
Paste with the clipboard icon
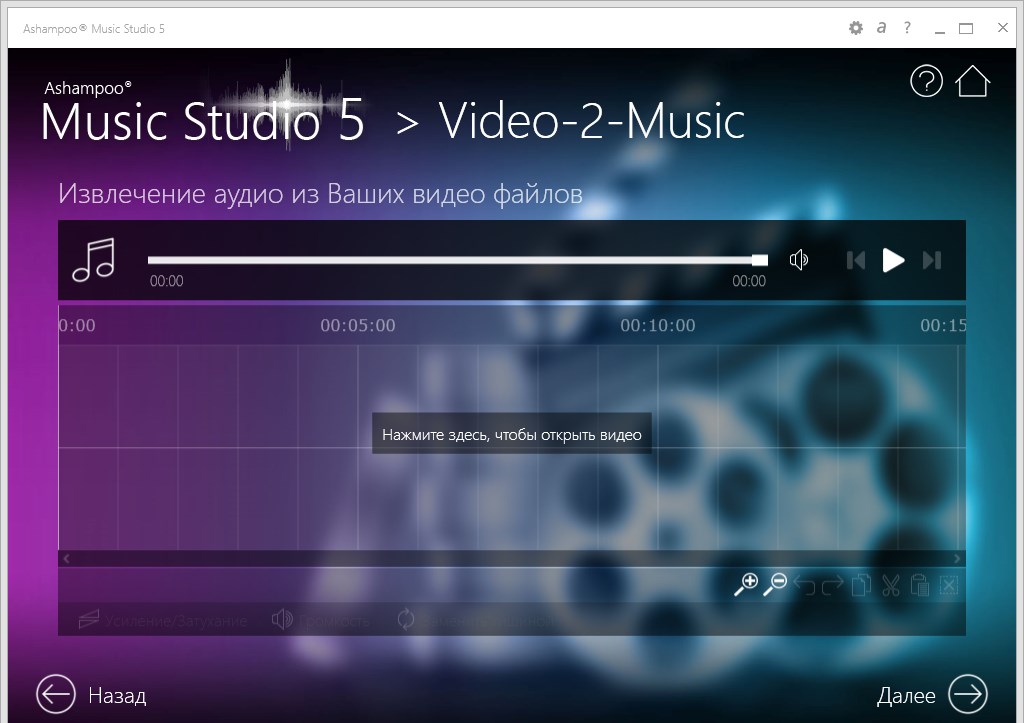point(920,585)
